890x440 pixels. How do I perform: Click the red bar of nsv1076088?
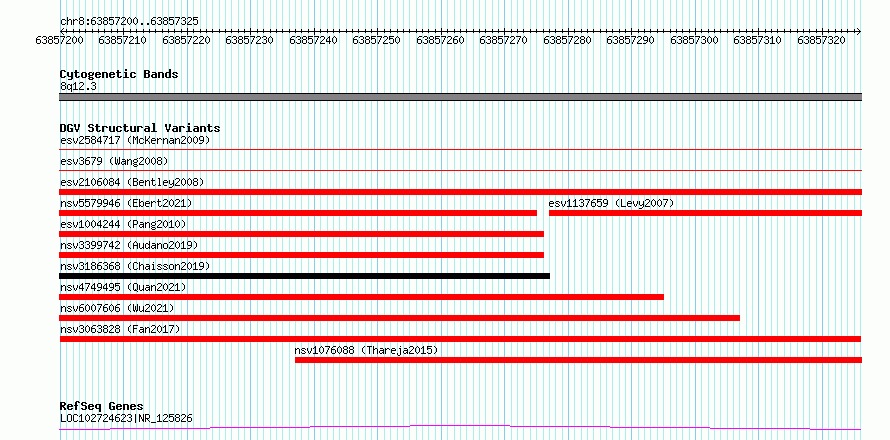(578, 359)
